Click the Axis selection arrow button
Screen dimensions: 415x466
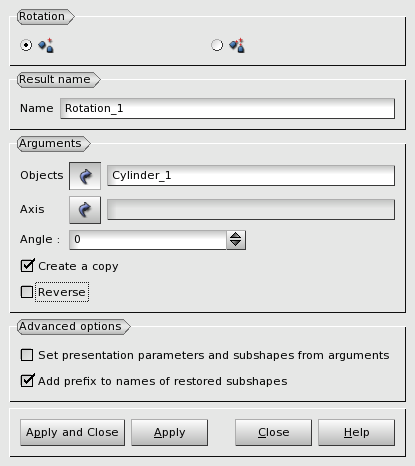(x=85, y=210)
